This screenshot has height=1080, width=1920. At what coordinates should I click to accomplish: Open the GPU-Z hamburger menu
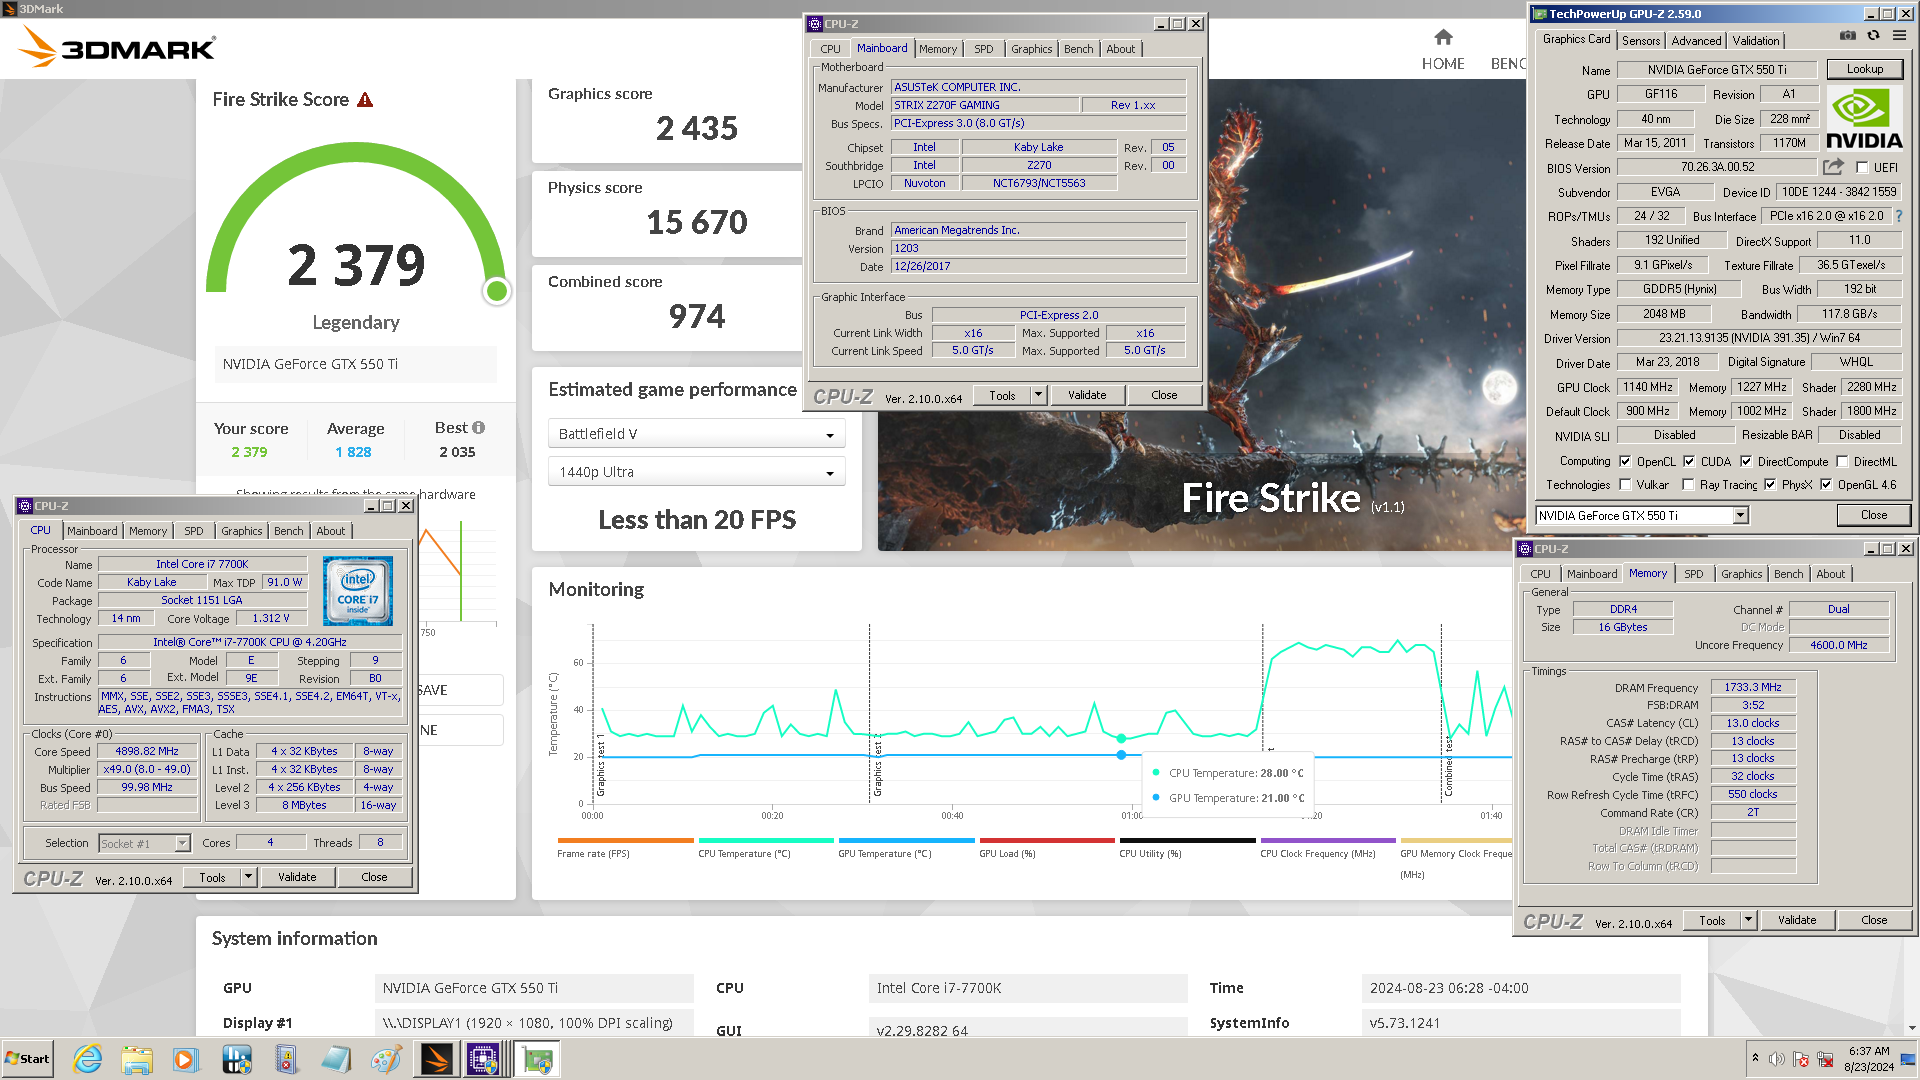click(1899, 36)
